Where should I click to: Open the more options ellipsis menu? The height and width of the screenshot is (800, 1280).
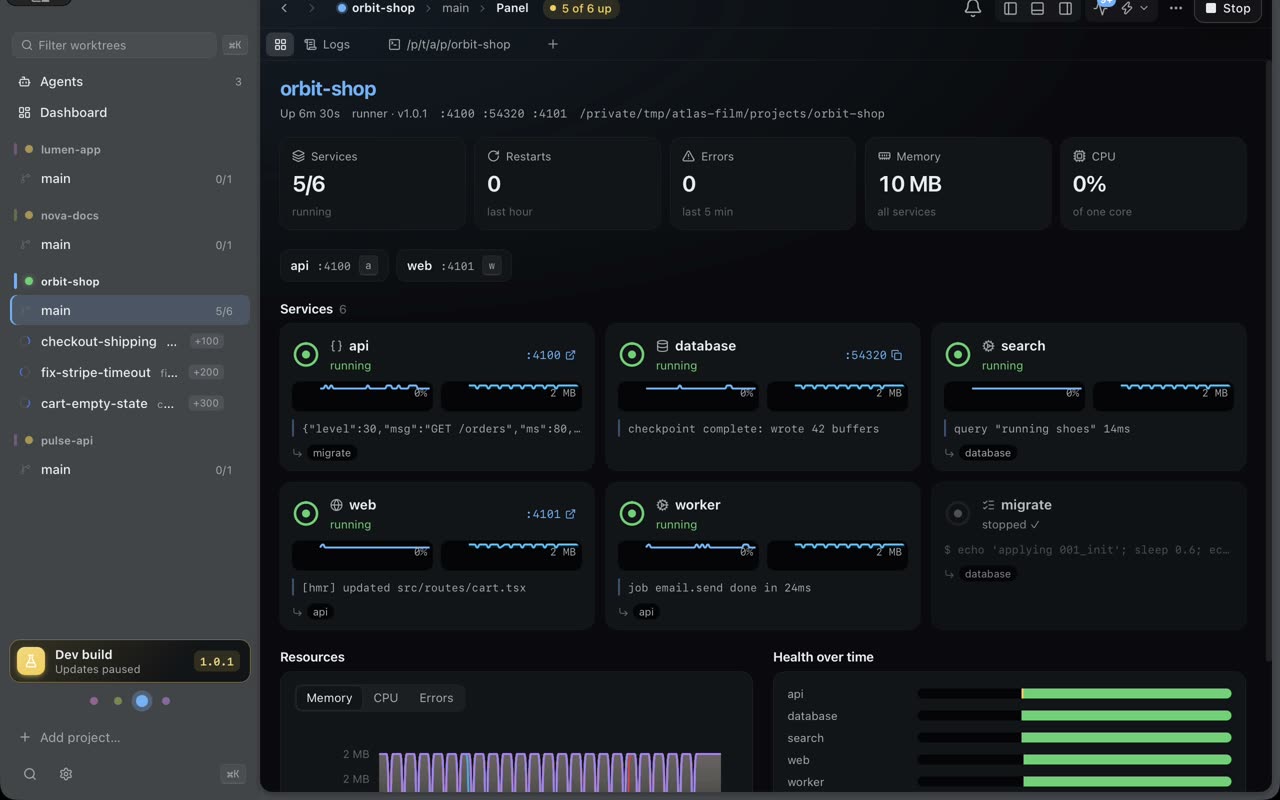click(1176, 8)
